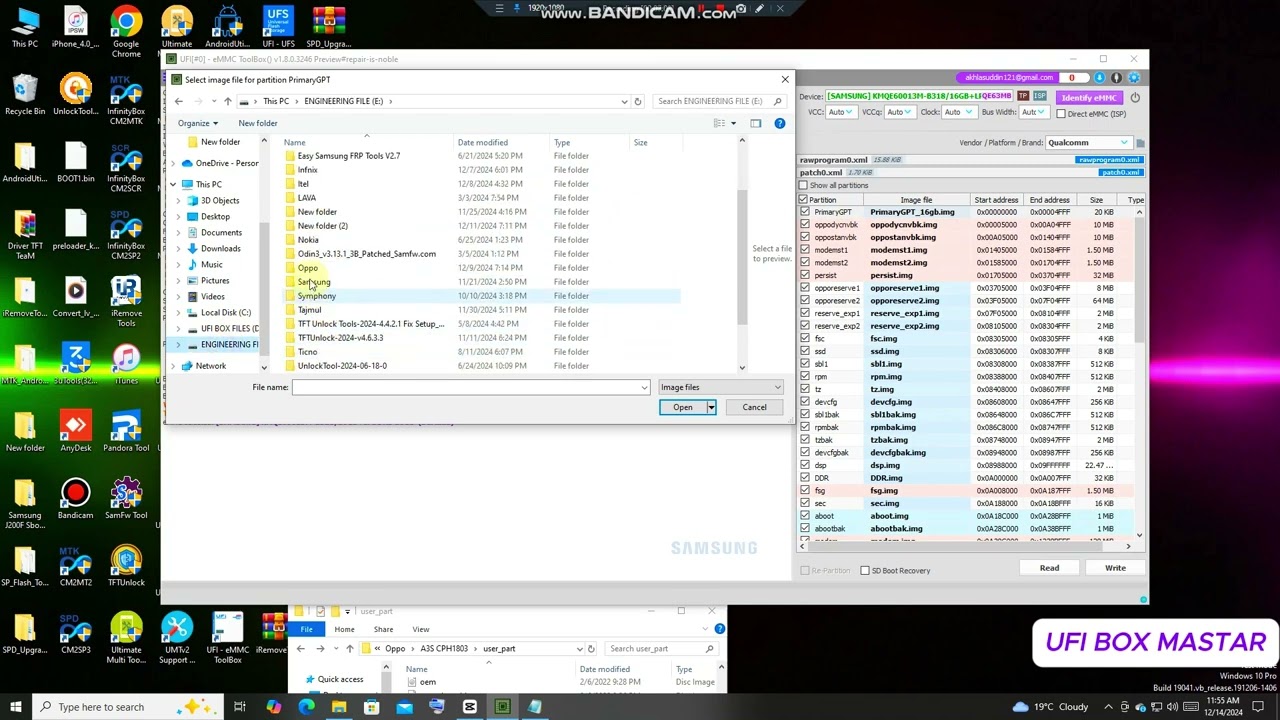The height and width of the screenshot is (720, 1280).
Task: Open Task View on the taskbar
Action: (x=240, y=707)
